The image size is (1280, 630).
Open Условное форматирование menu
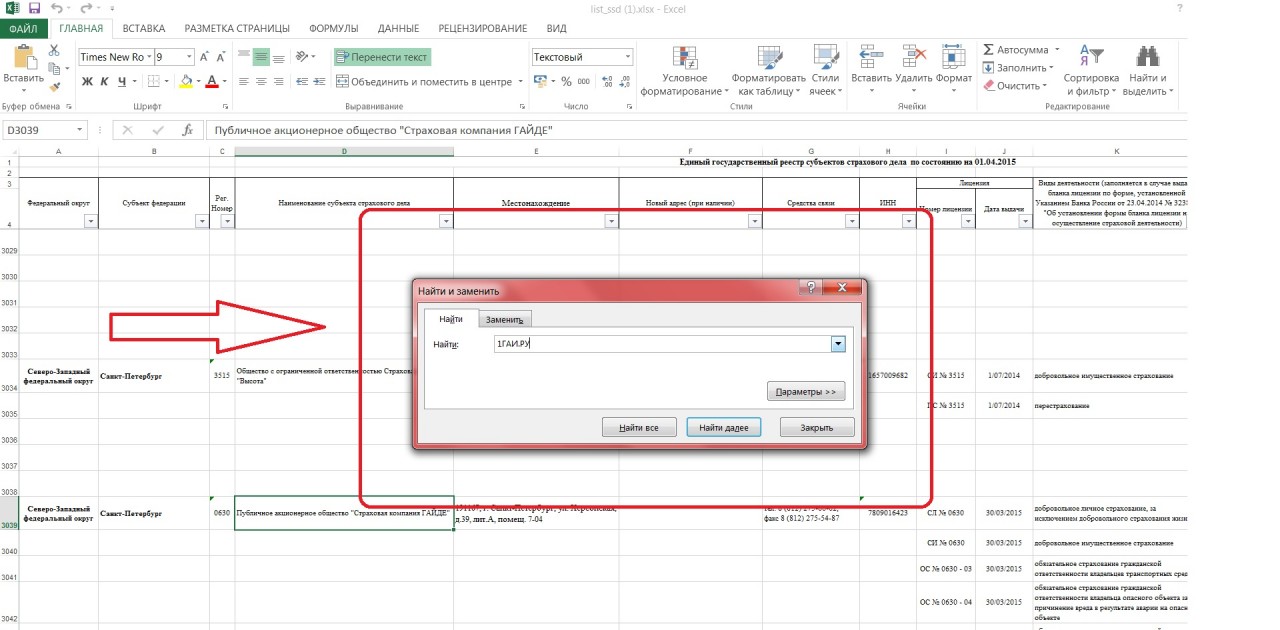click(x=685, y=70)
